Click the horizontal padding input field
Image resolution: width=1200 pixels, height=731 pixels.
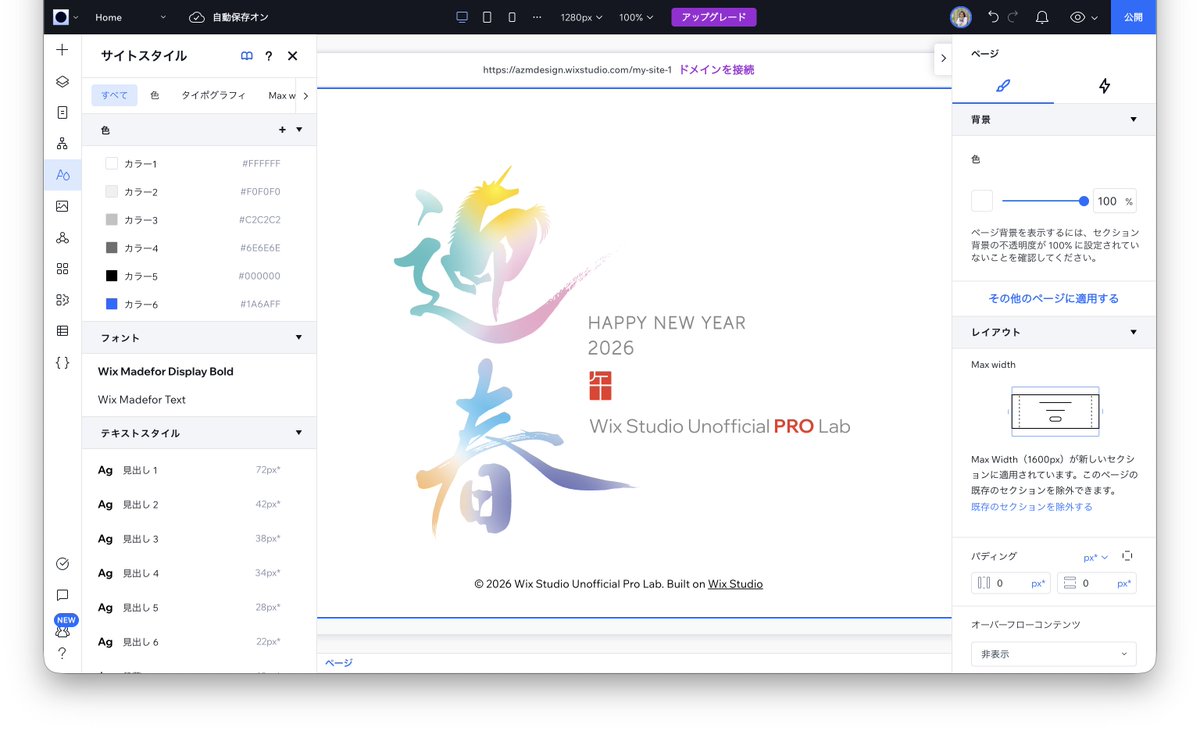coord(1011,583)
